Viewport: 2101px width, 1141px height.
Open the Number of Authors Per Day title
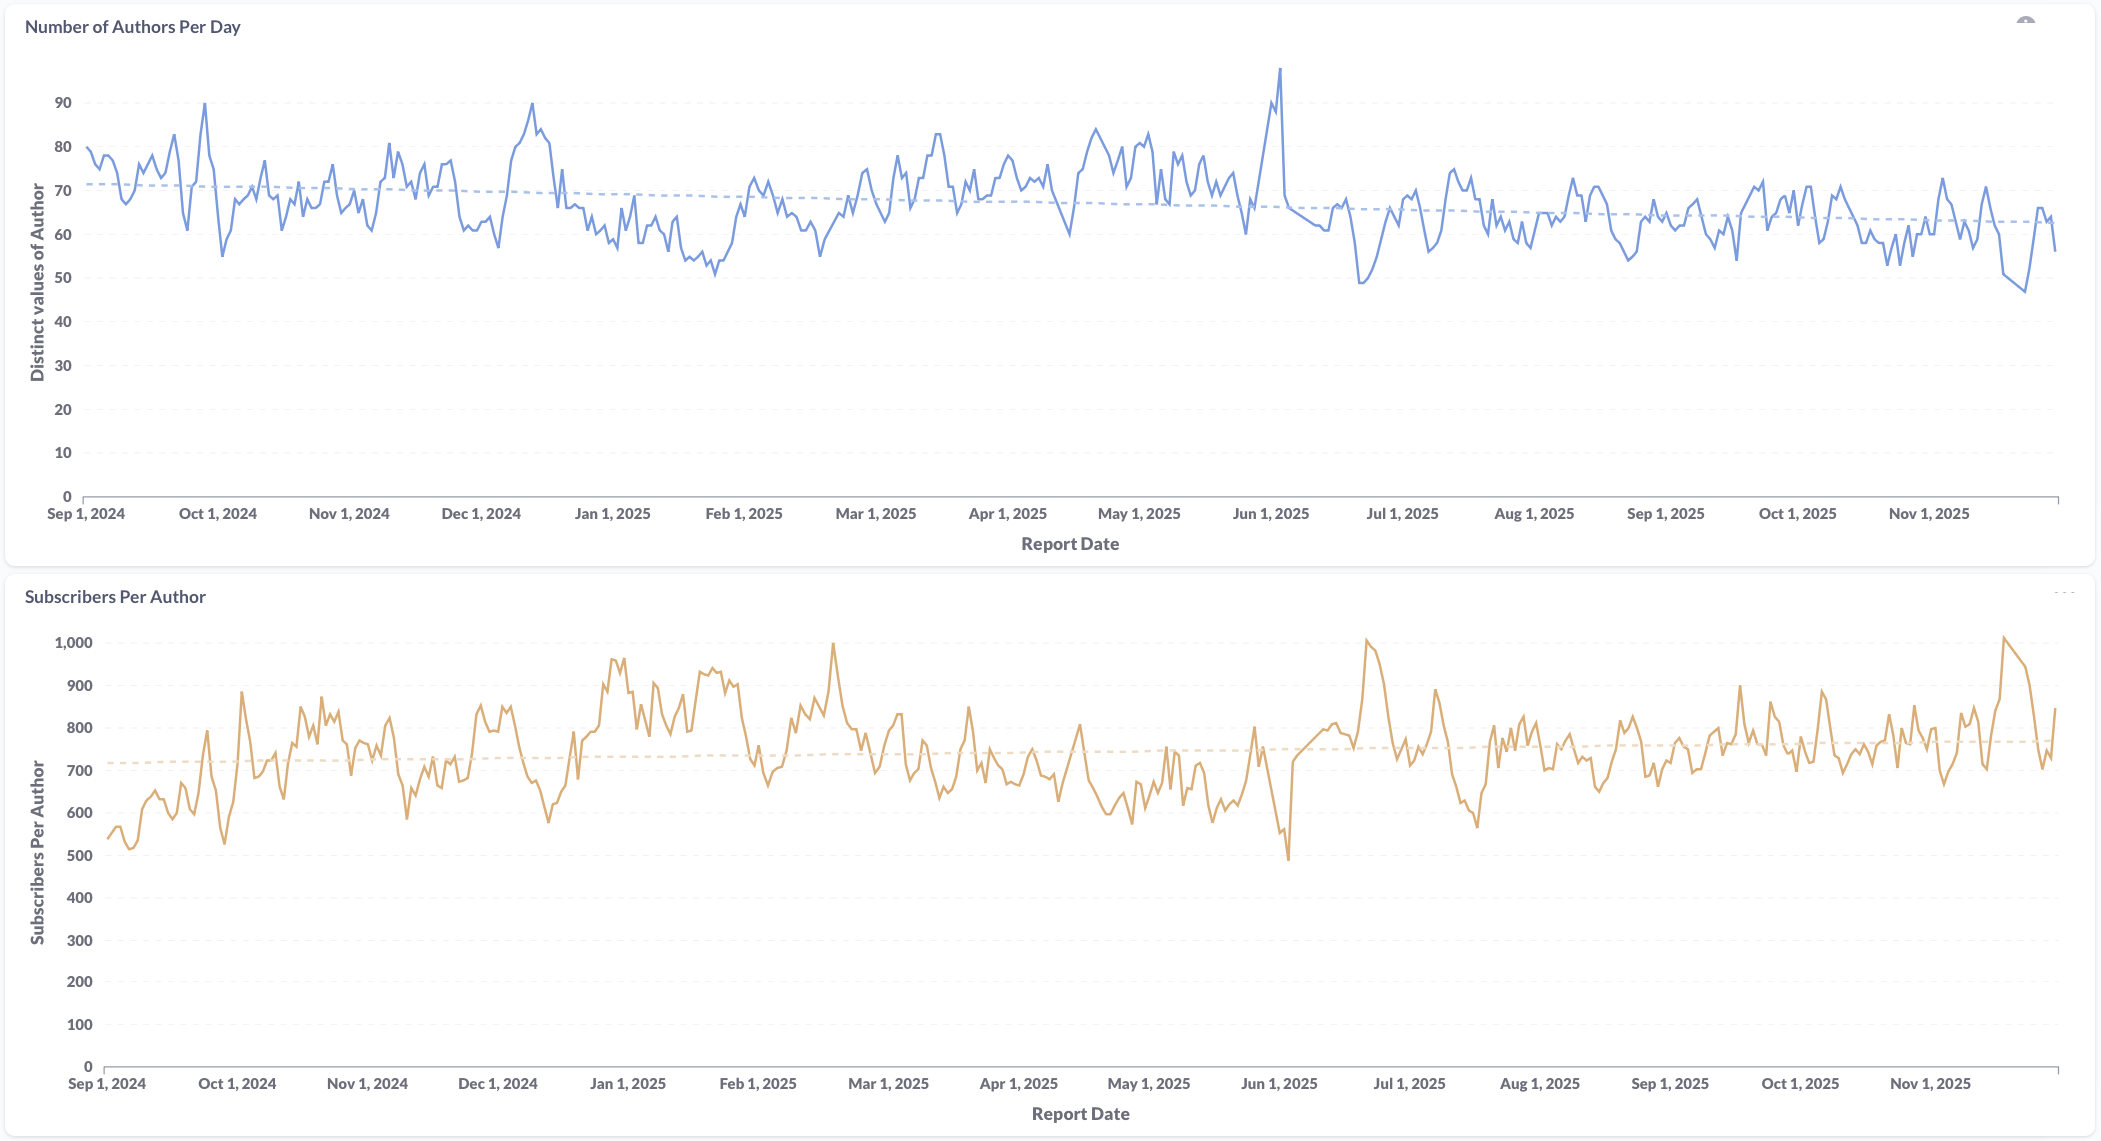132,27
